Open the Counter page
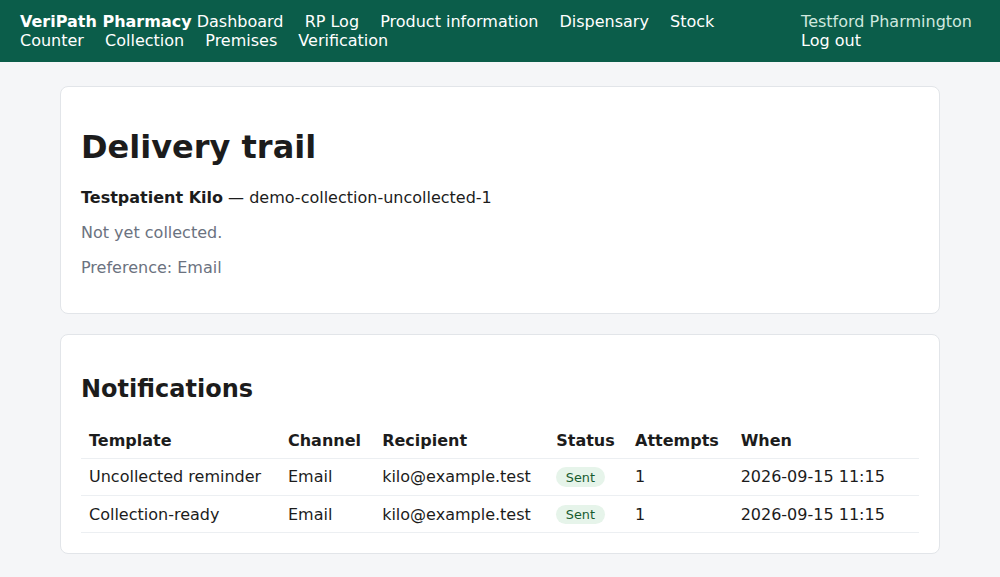Viewport: 1000px width, 577px height. [x=52, y=40]
